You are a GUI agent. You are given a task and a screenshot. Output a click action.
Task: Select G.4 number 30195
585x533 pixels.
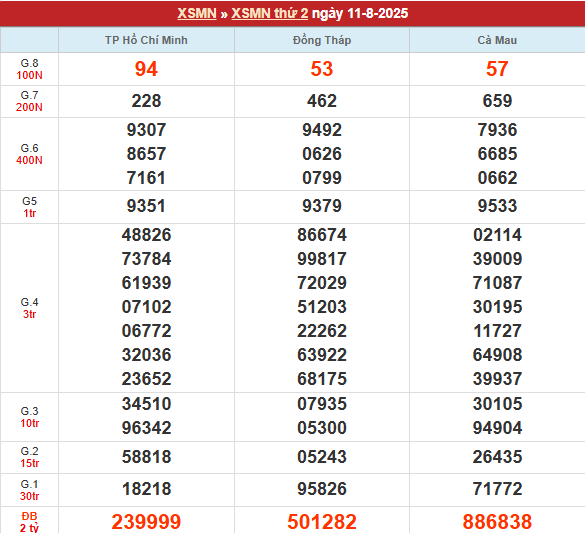pyautogui.click(x=497, y=307)
